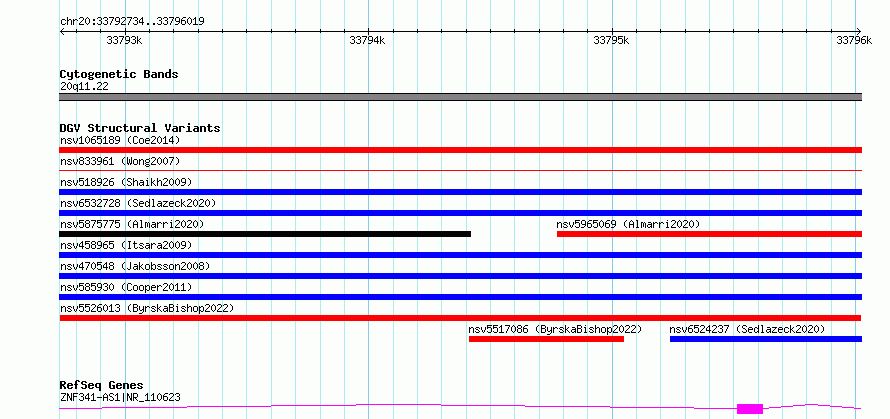Click the 20q11.22 band label
This screenshot has height=419, width=890.
click(84, 87)
